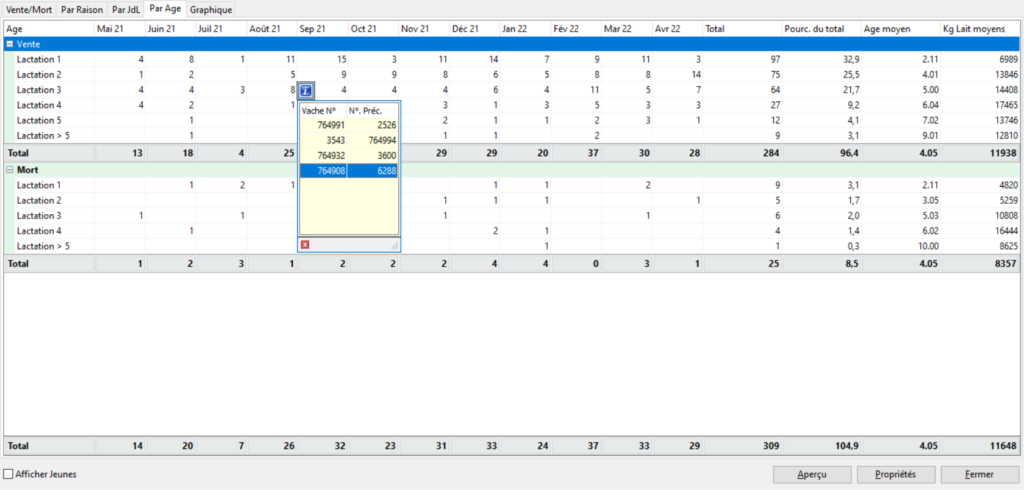The image size is (1024, 490).
Task: Select the Lactation 1 row under Vente
Action: tap(40, 60)
